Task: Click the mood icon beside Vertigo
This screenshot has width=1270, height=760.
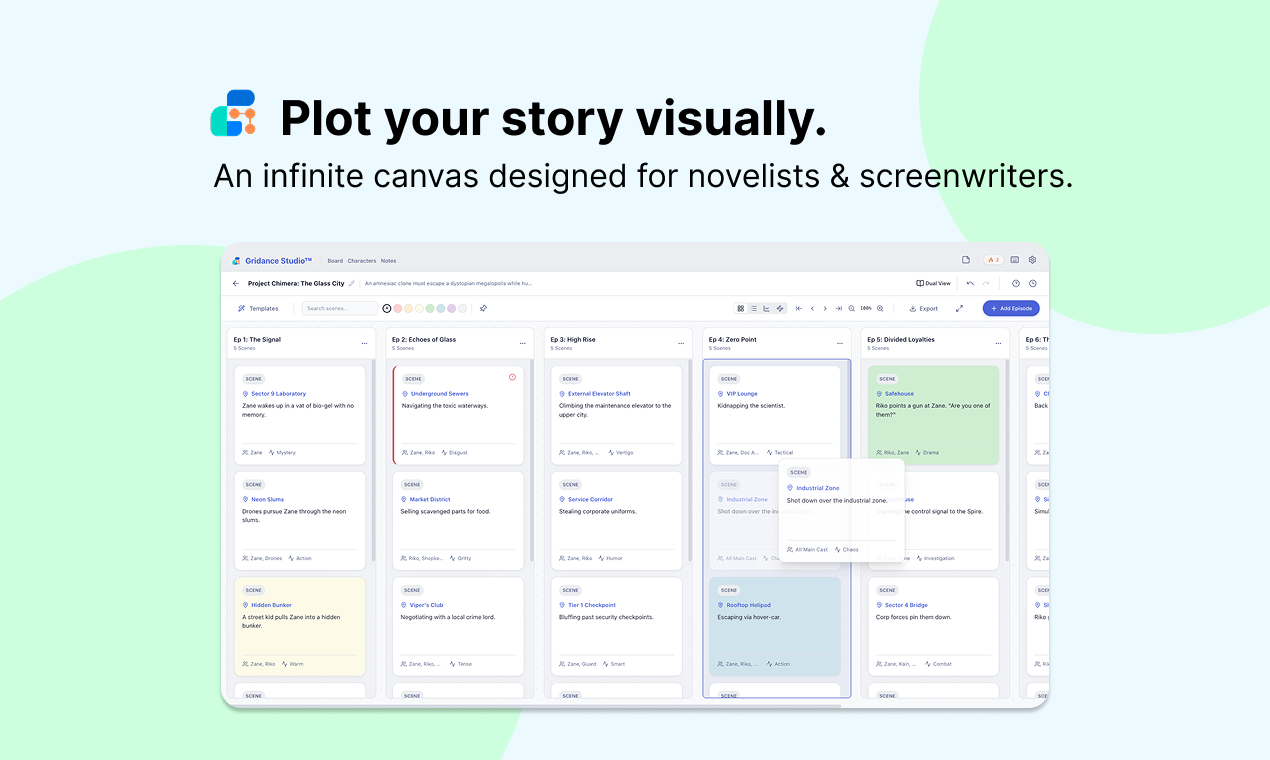Action: pos(611,453)
